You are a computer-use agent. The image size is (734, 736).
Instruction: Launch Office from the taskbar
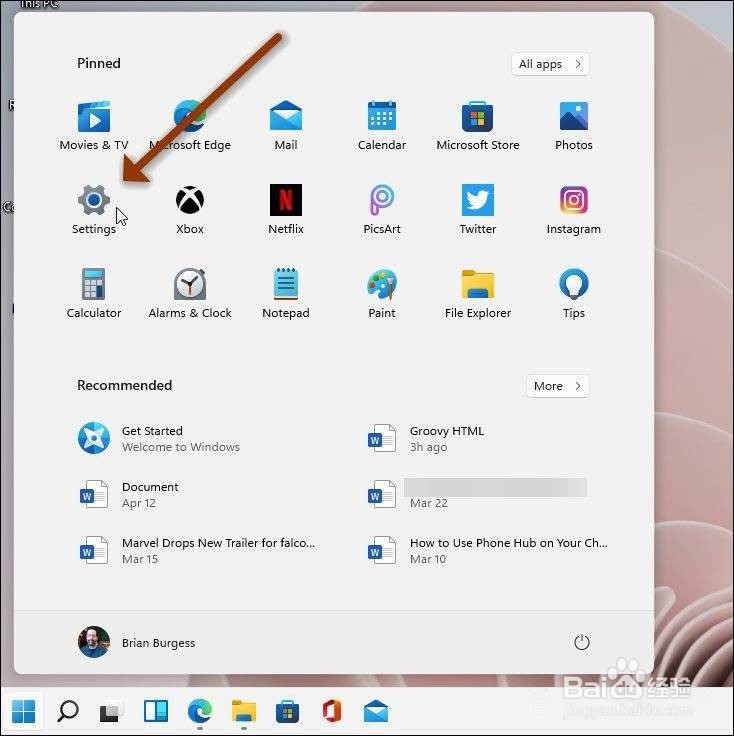(331, 711)
